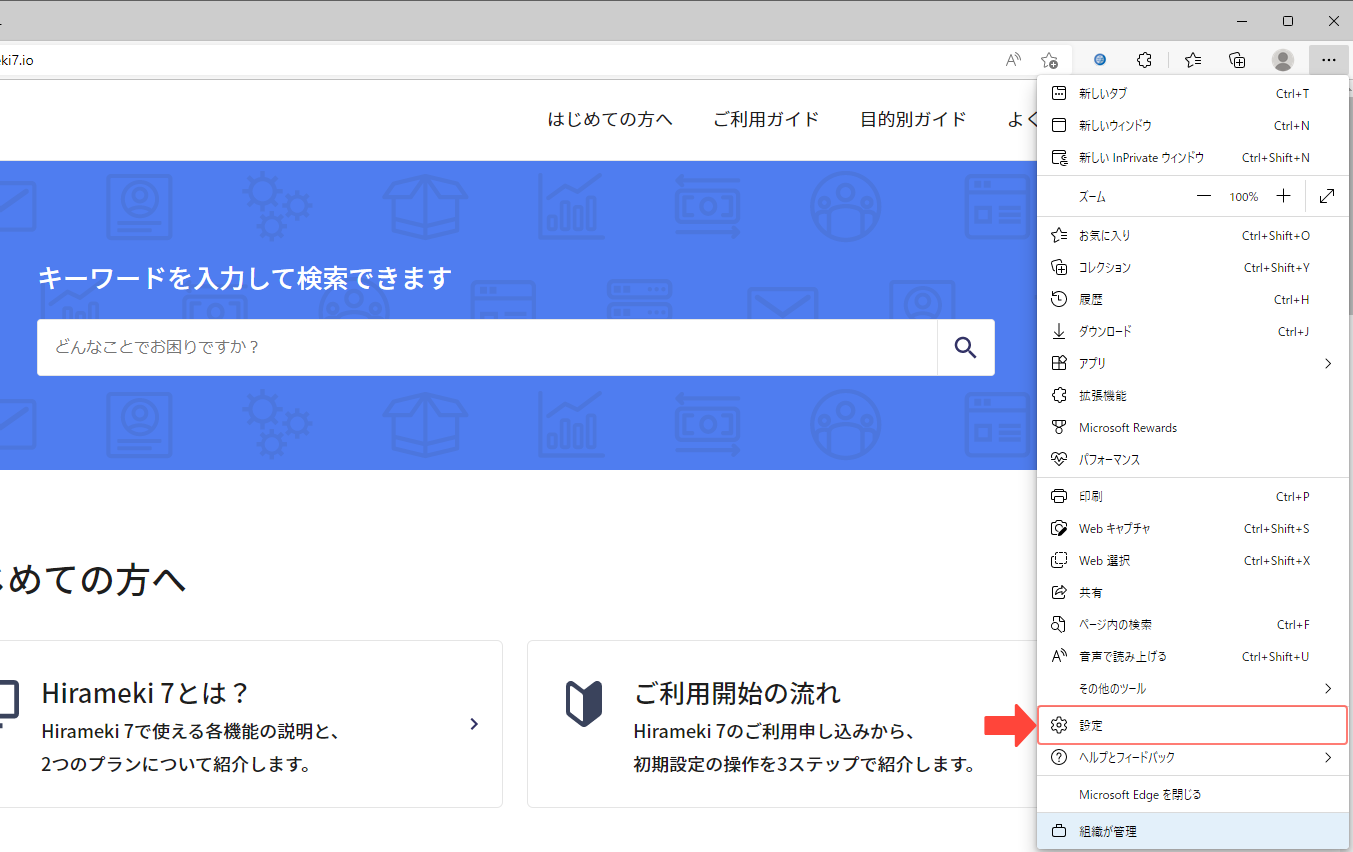Open 目的別ガイド navigation link
The width and height of the screenshot is (1353, 852).
[913, 119]
